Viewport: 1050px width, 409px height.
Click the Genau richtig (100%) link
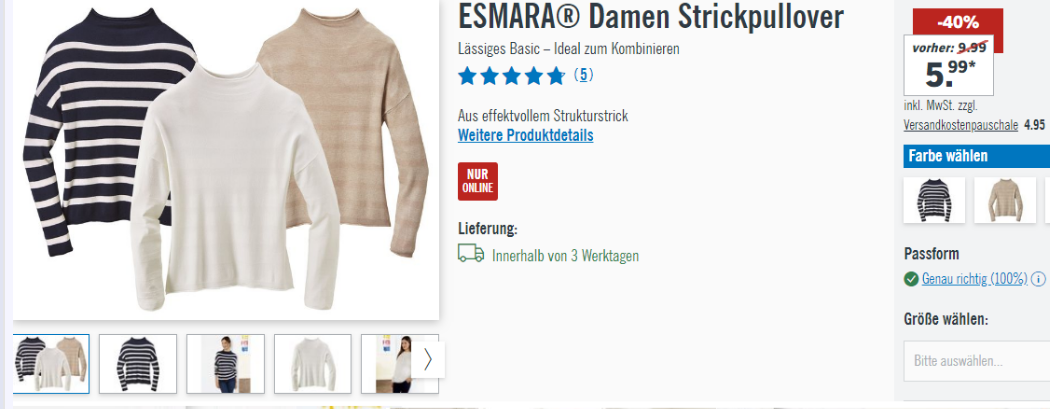(974, 279)
